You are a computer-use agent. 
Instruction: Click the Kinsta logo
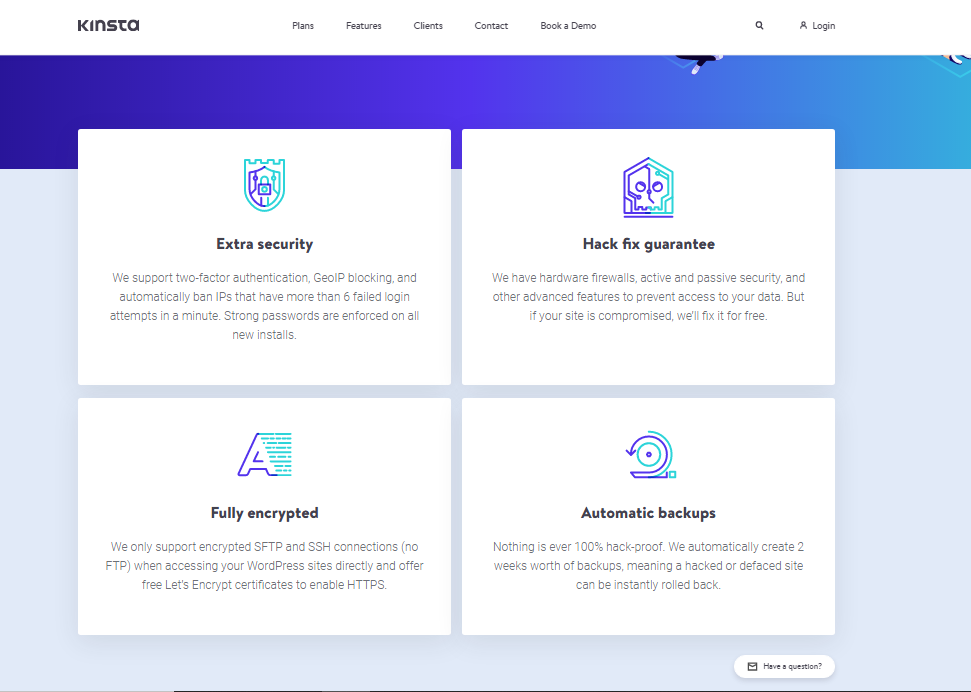pyautogui.click(x=107, y=26)
